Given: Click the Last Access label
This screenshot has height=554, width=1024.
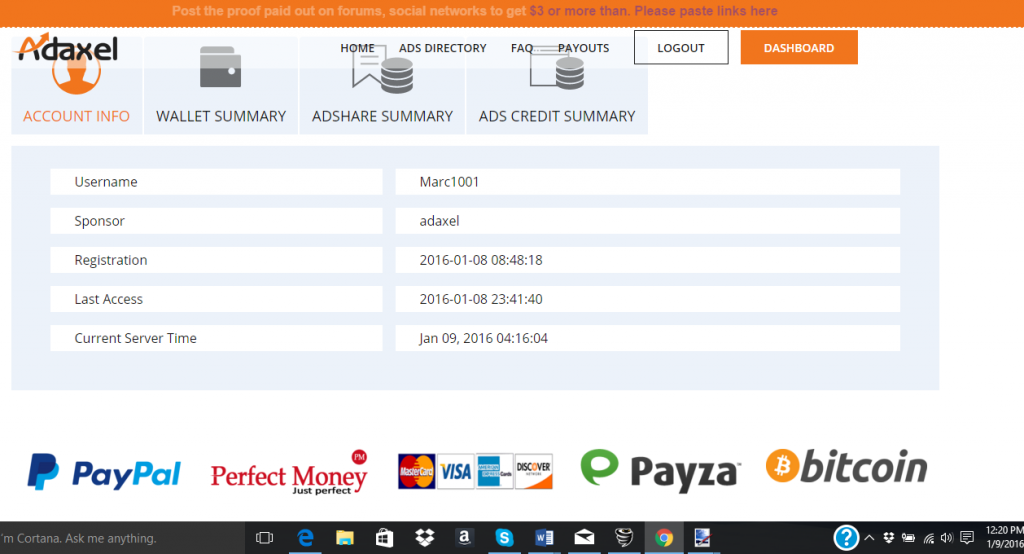Looking at the screenshot, I should (x=108, y=299).
